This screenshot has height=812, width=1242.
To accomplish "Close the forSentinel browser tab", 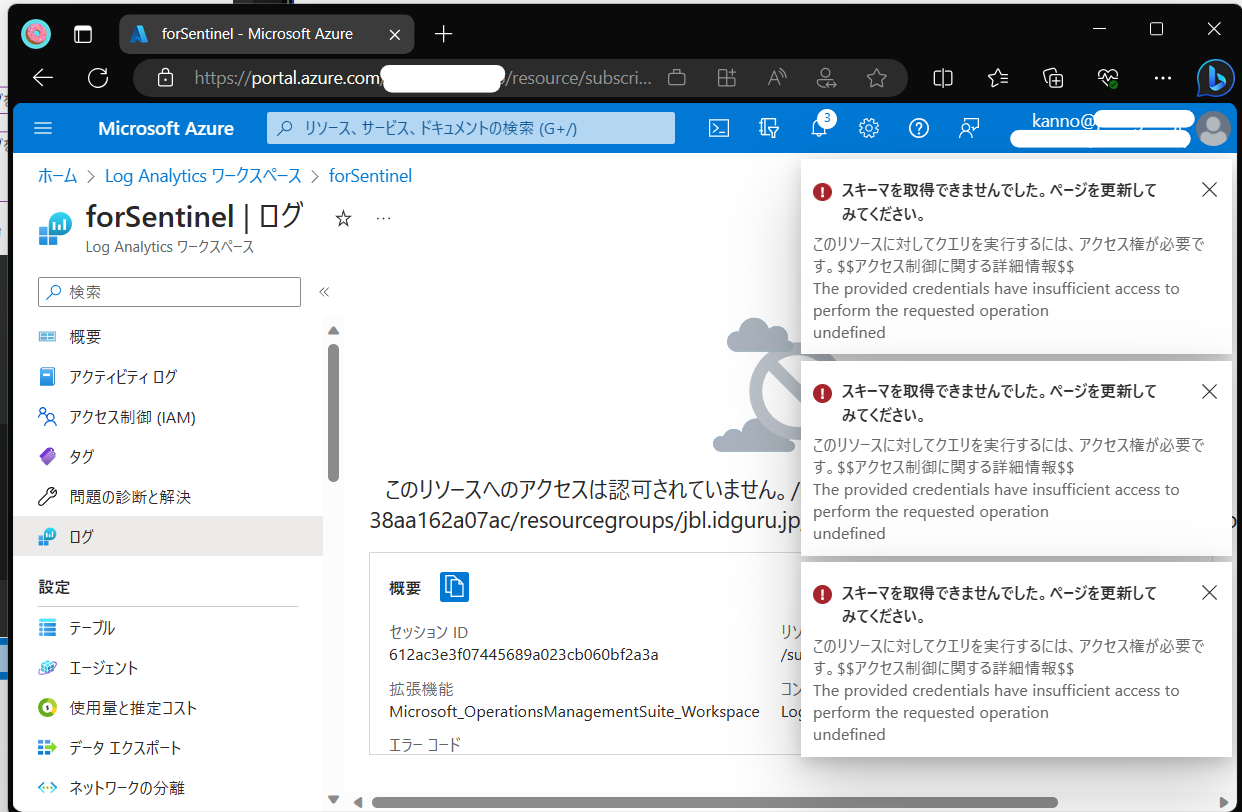I will [395, 34].
